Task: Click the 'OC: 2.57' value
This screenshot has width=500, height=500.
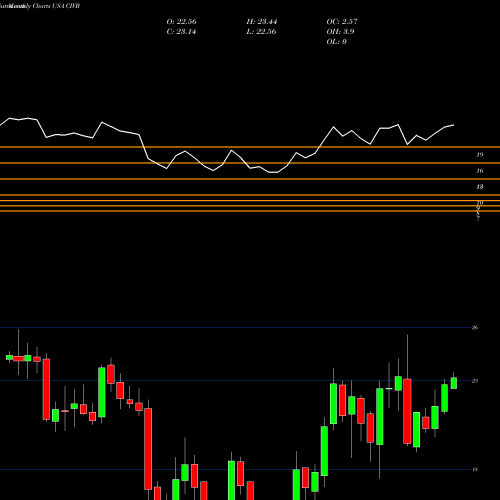Action: point(342,22)
